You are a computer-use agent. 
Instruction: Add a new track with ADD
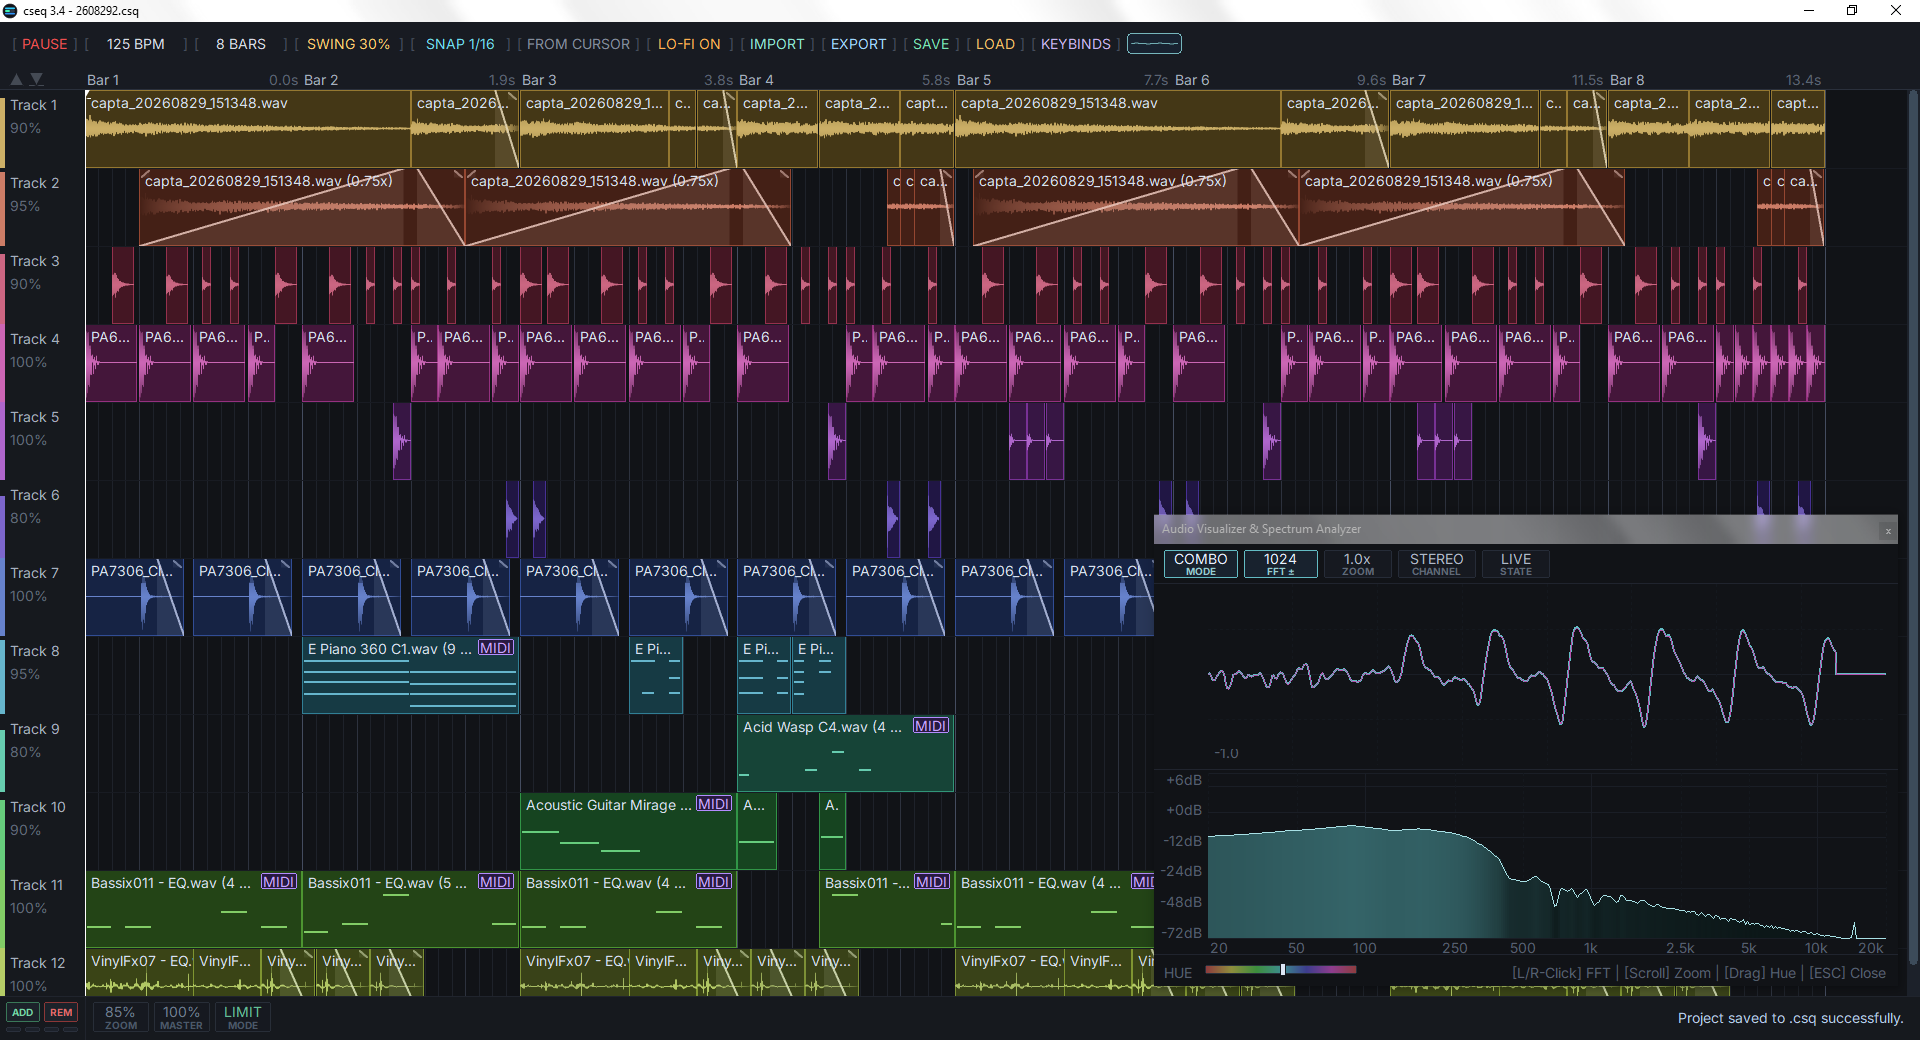[22, 1013]
